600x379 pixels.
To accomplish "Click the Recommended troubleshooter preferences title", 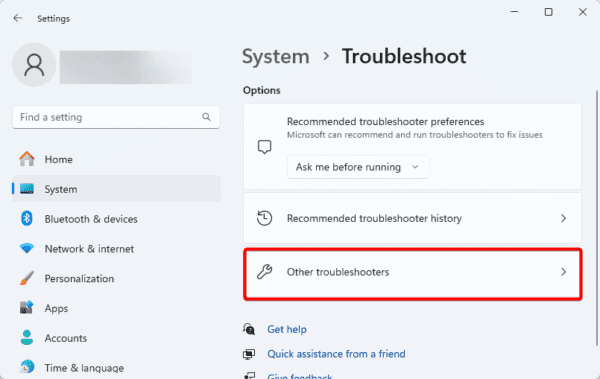I will (385, 121).
